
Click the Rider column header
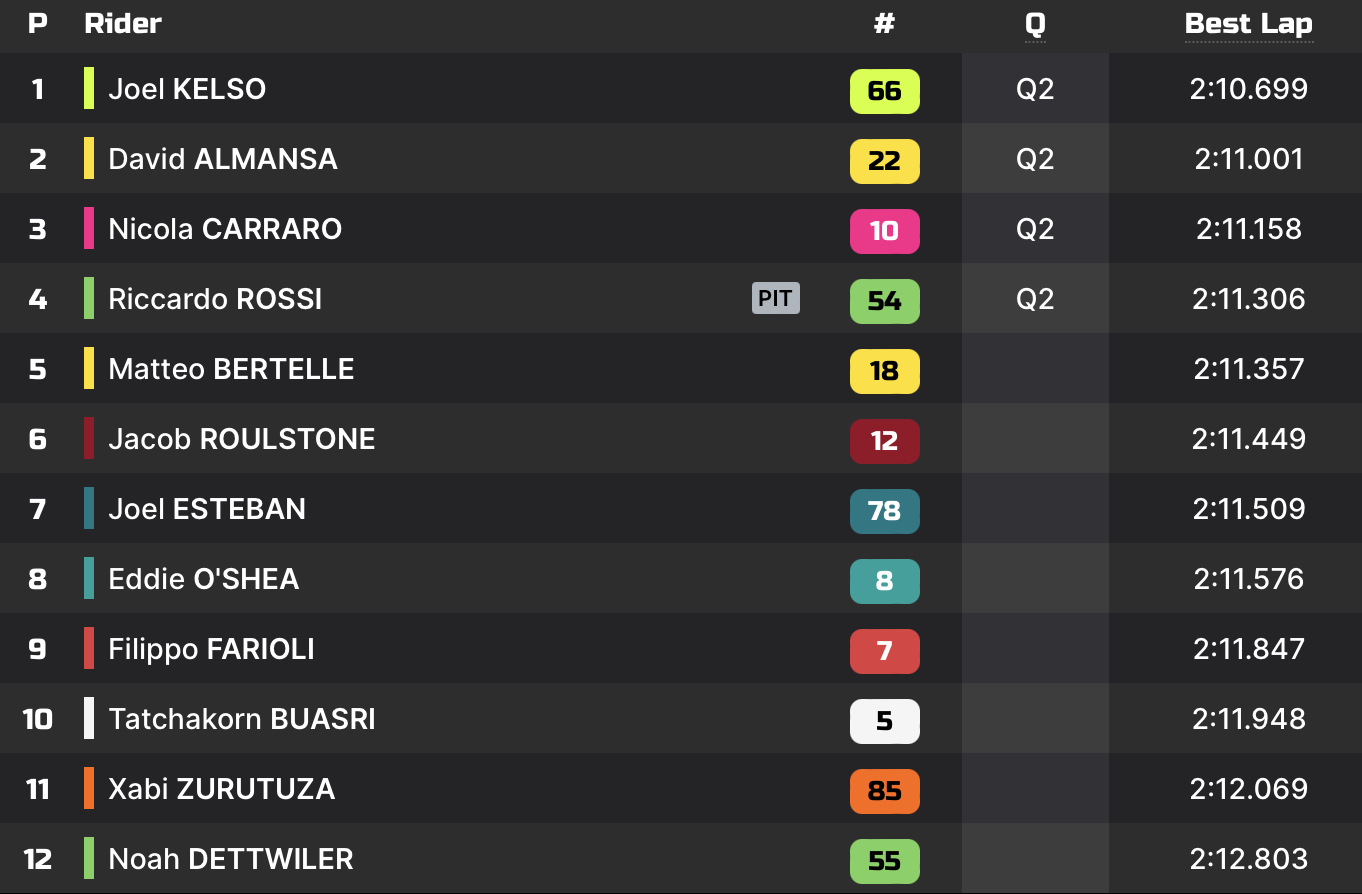pos(123,24)
